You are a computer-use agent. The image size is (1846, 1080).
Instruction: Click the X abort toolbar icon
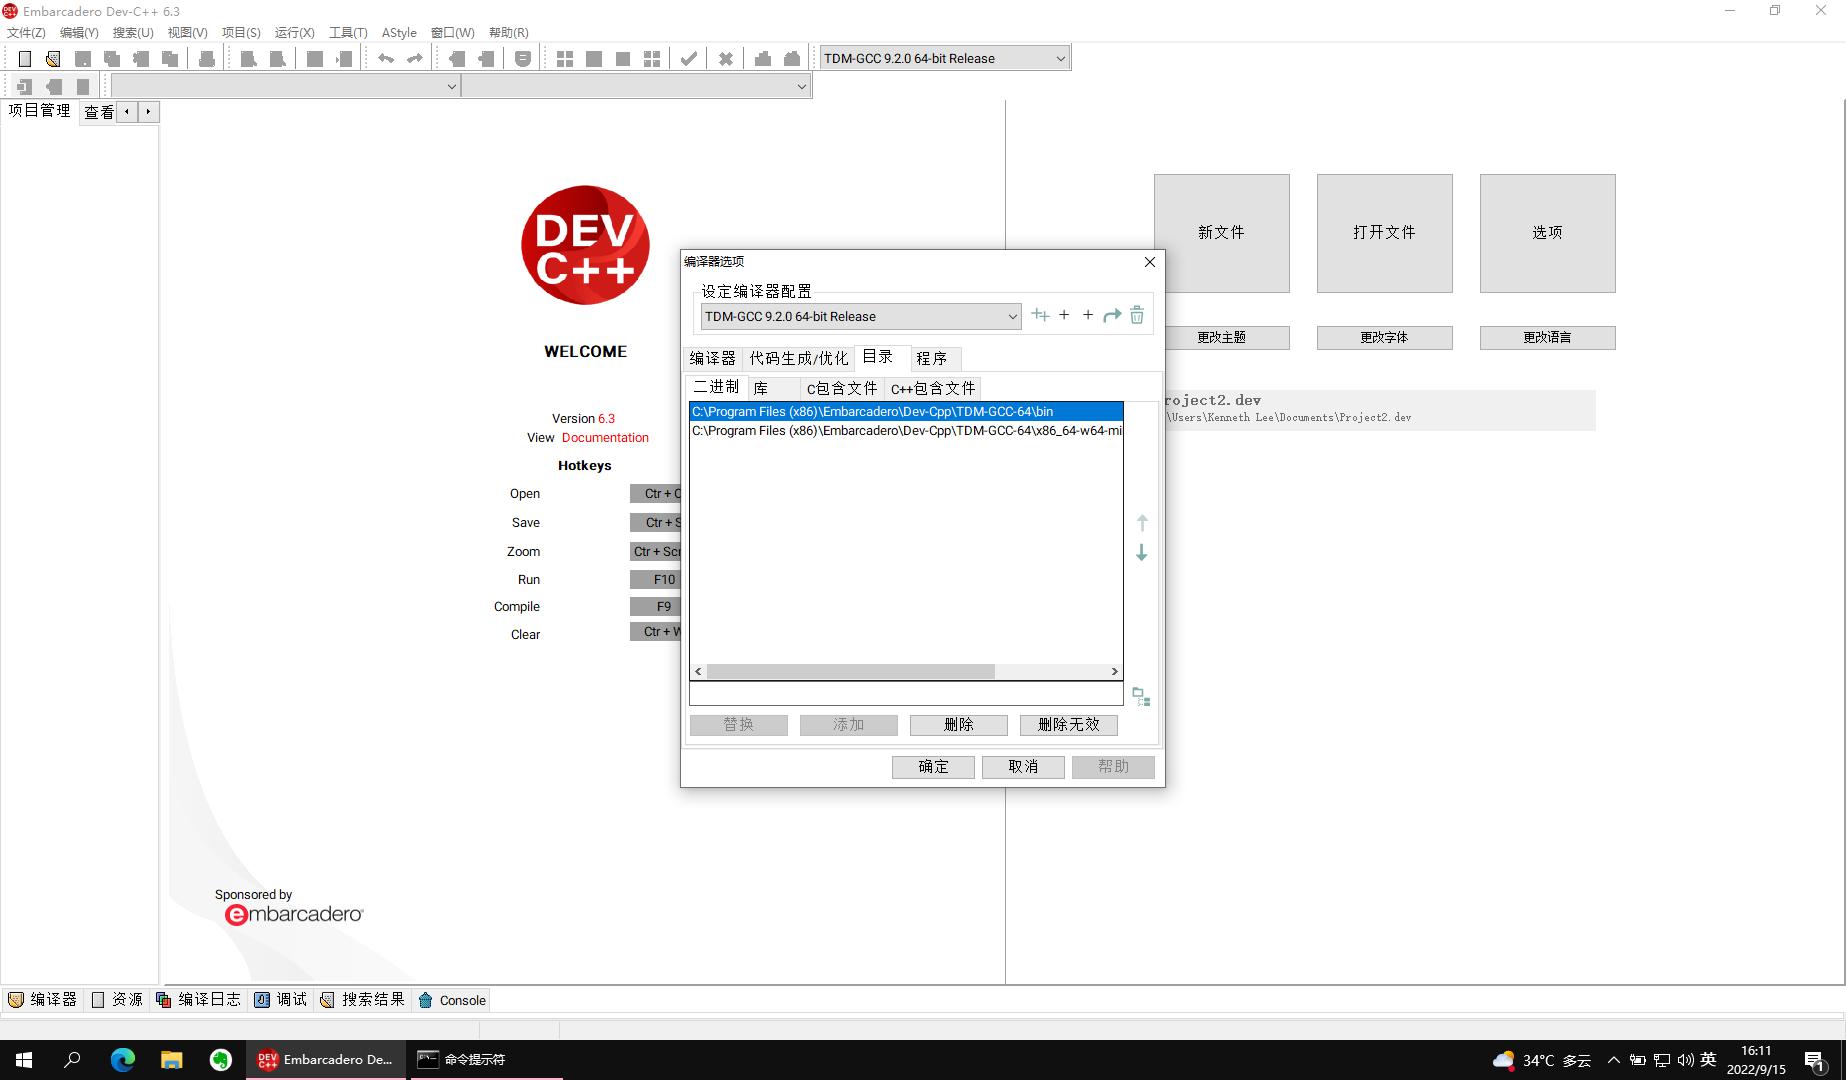tap(726, 59)
